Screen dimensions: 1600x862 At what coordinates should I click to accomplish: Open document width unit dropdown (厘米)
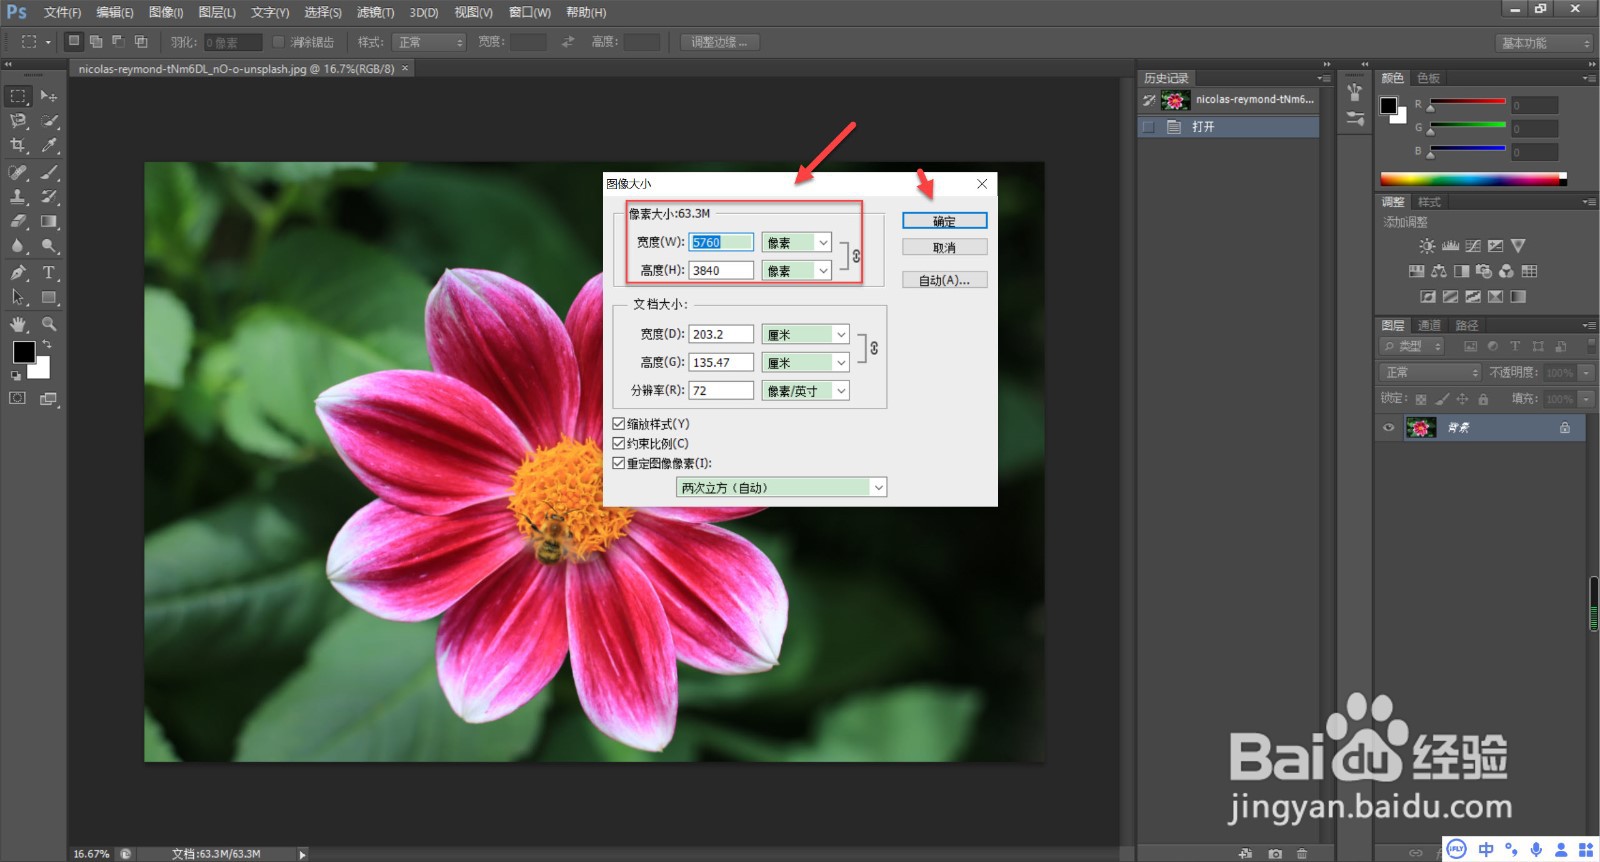tap(806, 334)
